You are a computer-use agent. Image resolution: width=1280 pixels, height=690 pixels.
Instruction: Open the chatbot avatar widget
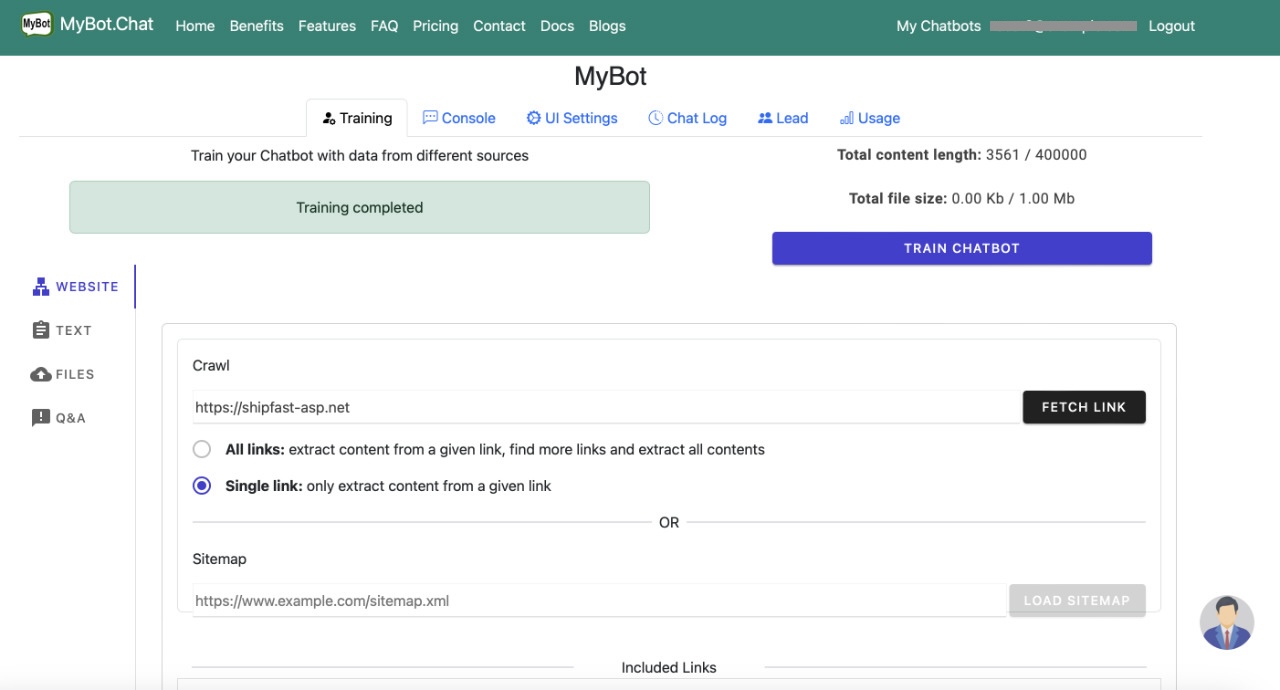click(x=1227, y=622)
